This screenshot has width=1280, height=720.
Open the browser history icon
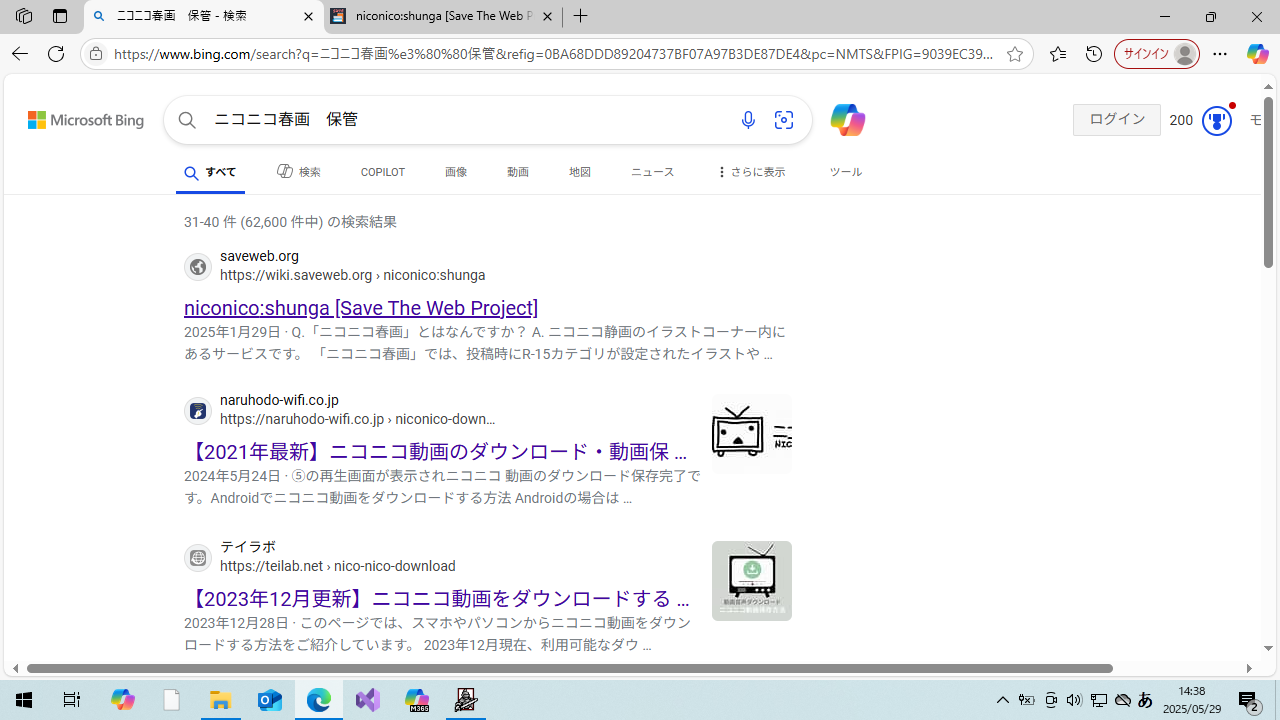coord(1094,54)
